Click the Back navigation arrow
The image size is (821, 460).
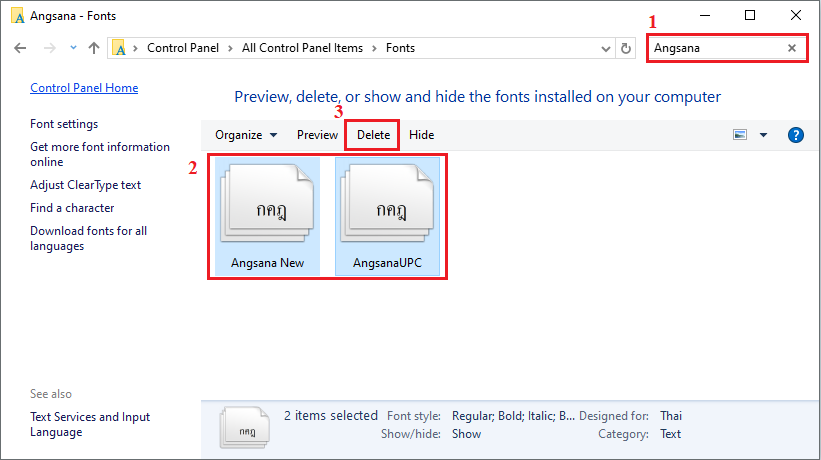tap(20, 48)
